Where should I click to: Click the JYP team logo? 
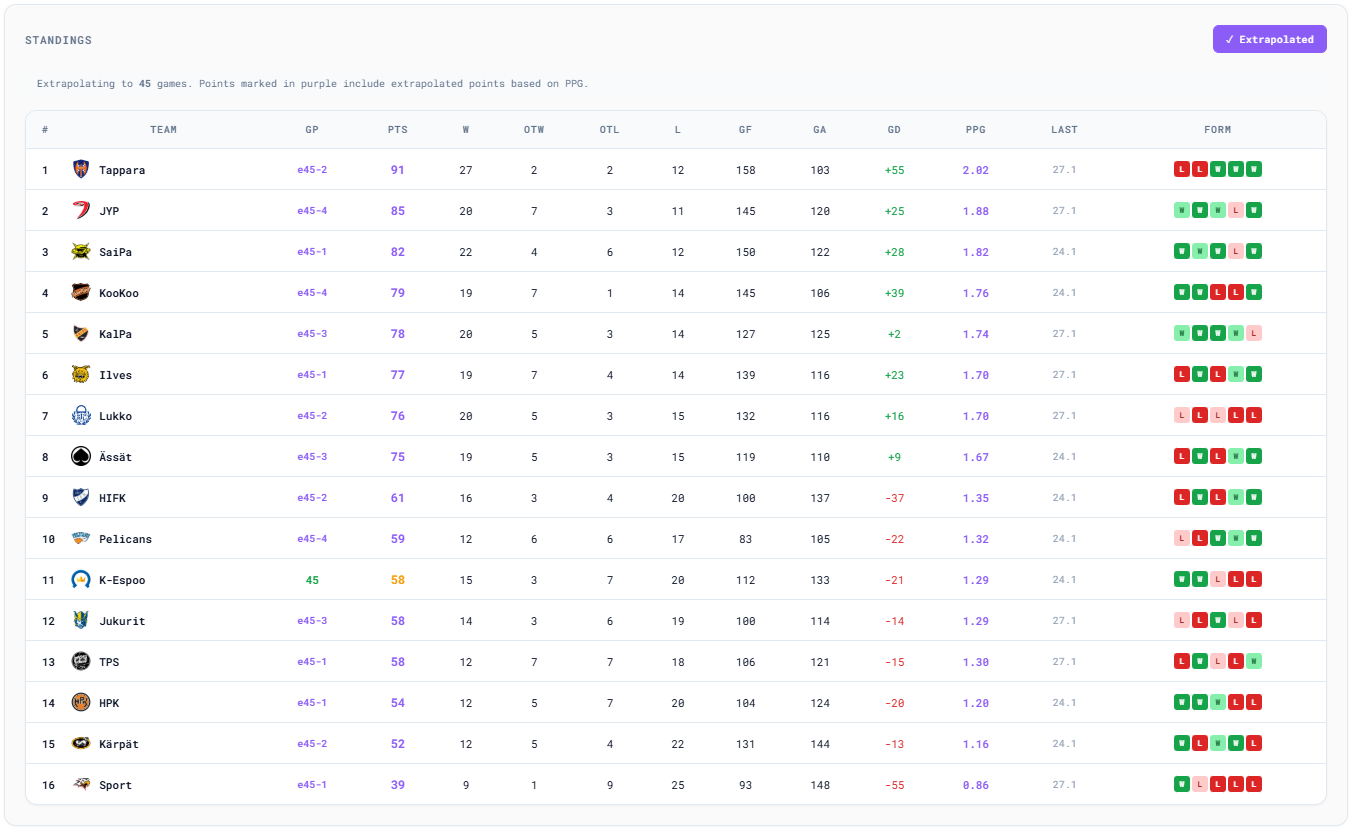tap(81, 211)
